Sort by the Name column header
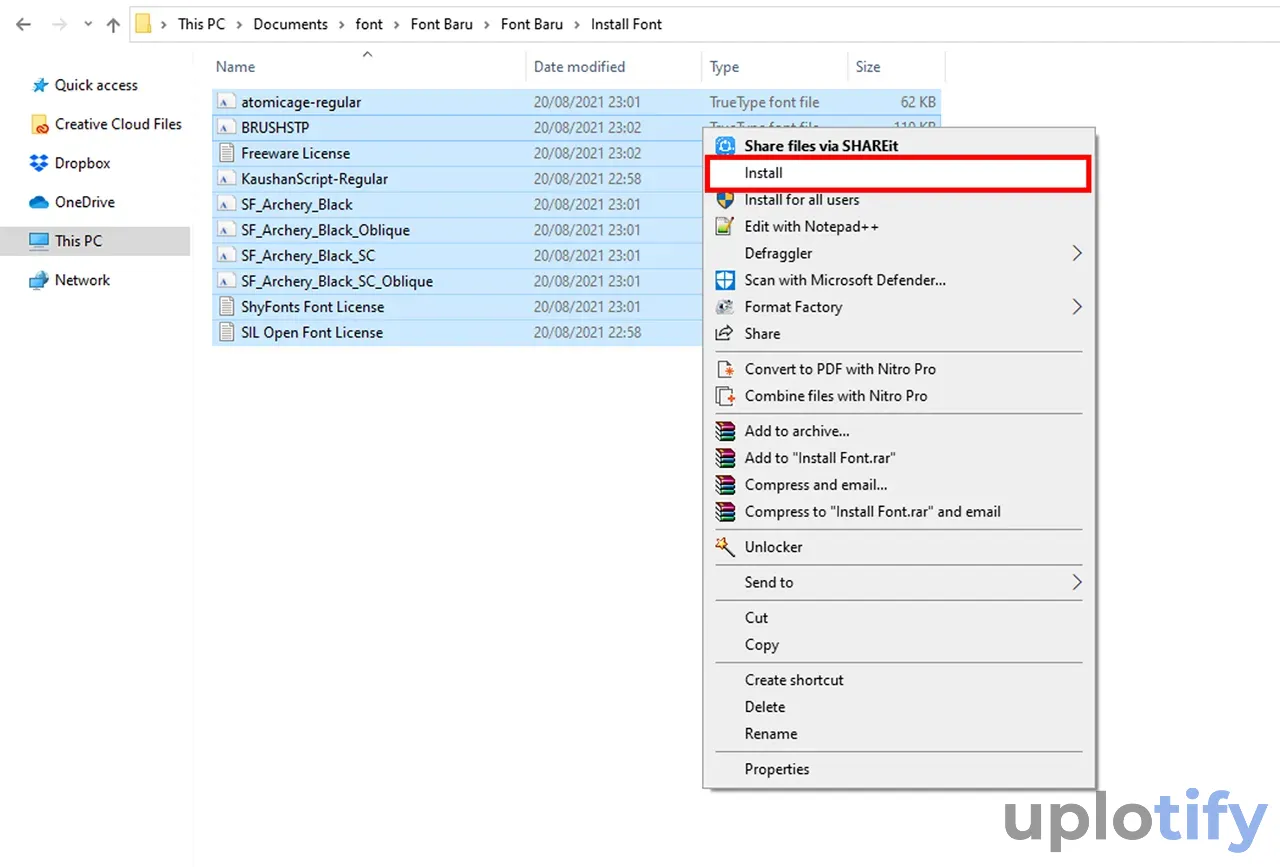The image size is (1280, 867). (x=236, y=67)
